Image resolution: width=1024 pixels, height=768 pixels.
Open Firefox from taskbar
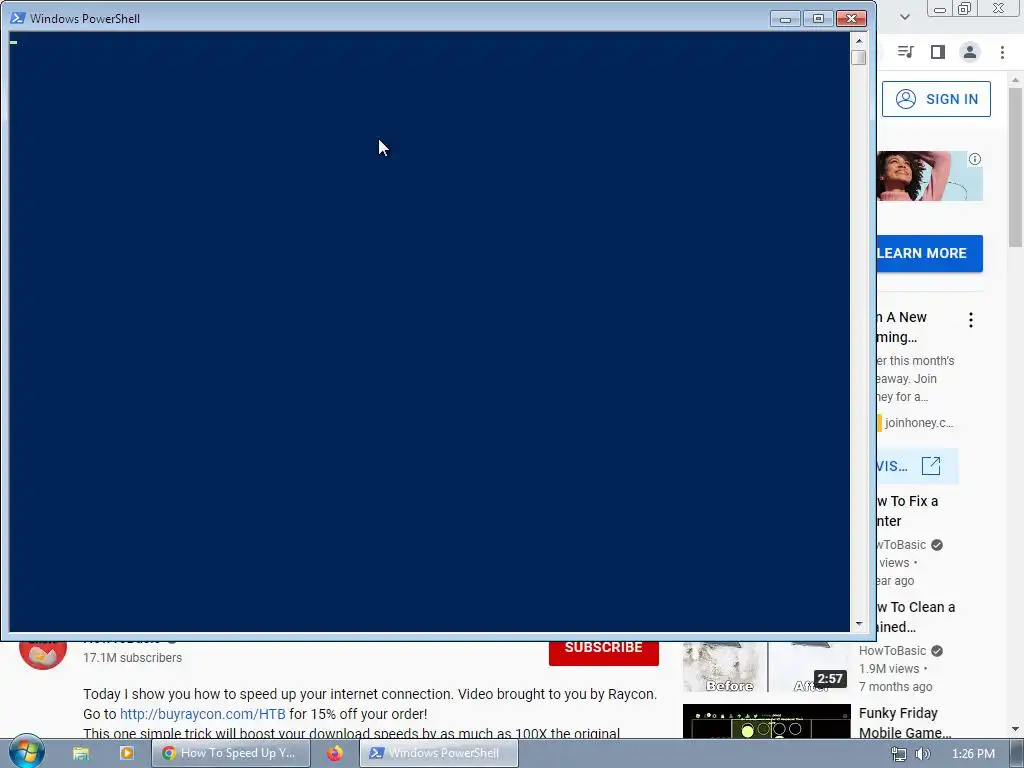click(334, 753)
